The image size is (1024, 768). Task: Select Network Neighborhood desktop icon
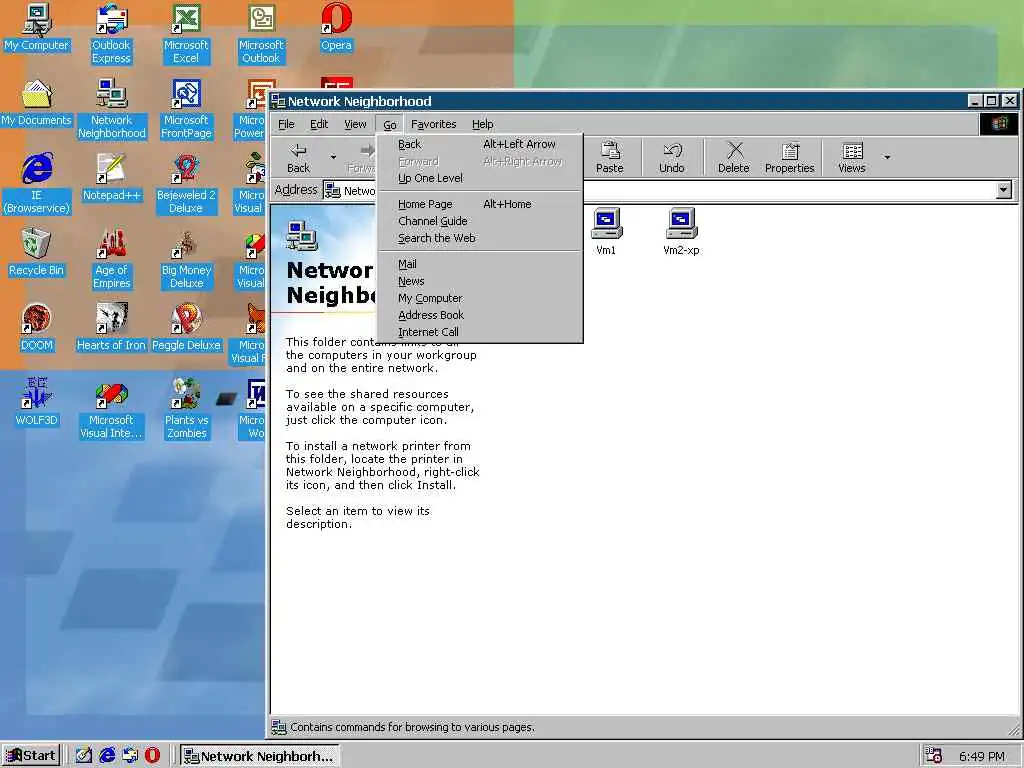pos(112,109)
